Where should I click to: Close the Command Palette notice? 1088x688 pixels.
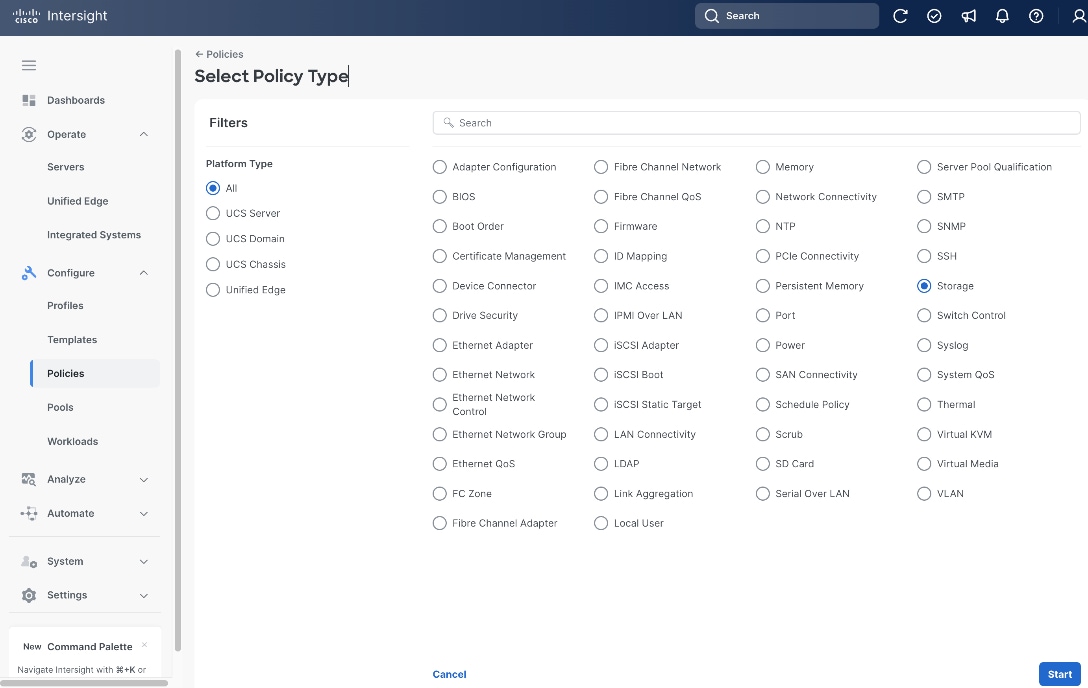point(144,645)
